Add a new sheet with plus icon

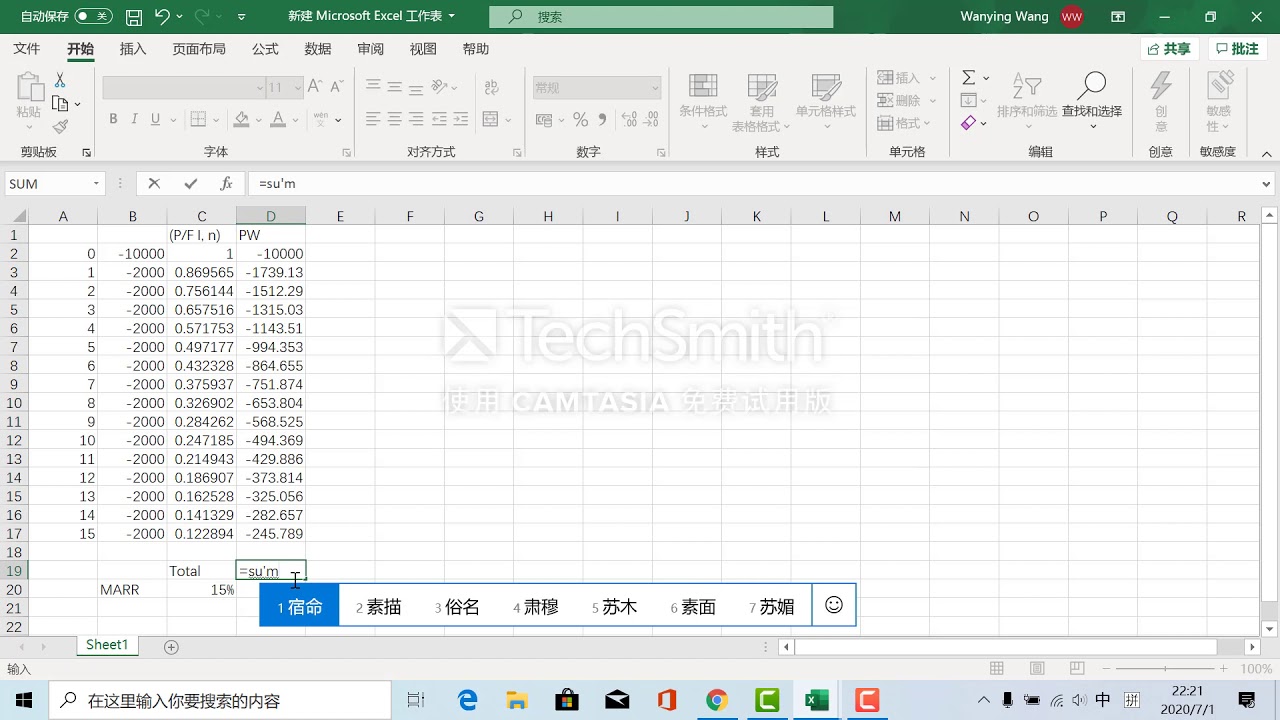pyautogui.click(x=171, y=647)
